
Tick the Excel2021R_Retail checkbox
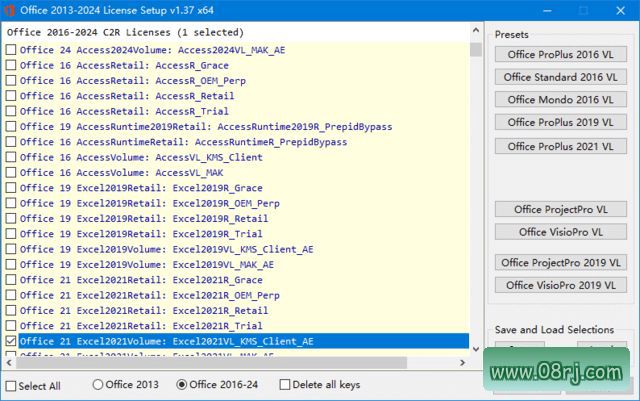click(11, 310)
